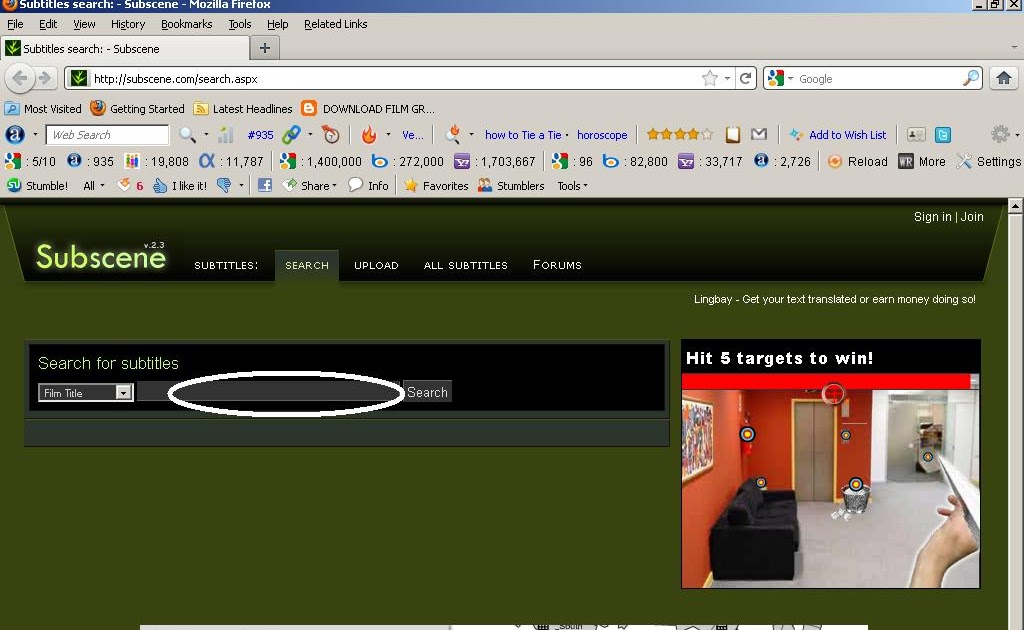Open the Related Links menu
The image size is (1024, 630).
point(336,24)
